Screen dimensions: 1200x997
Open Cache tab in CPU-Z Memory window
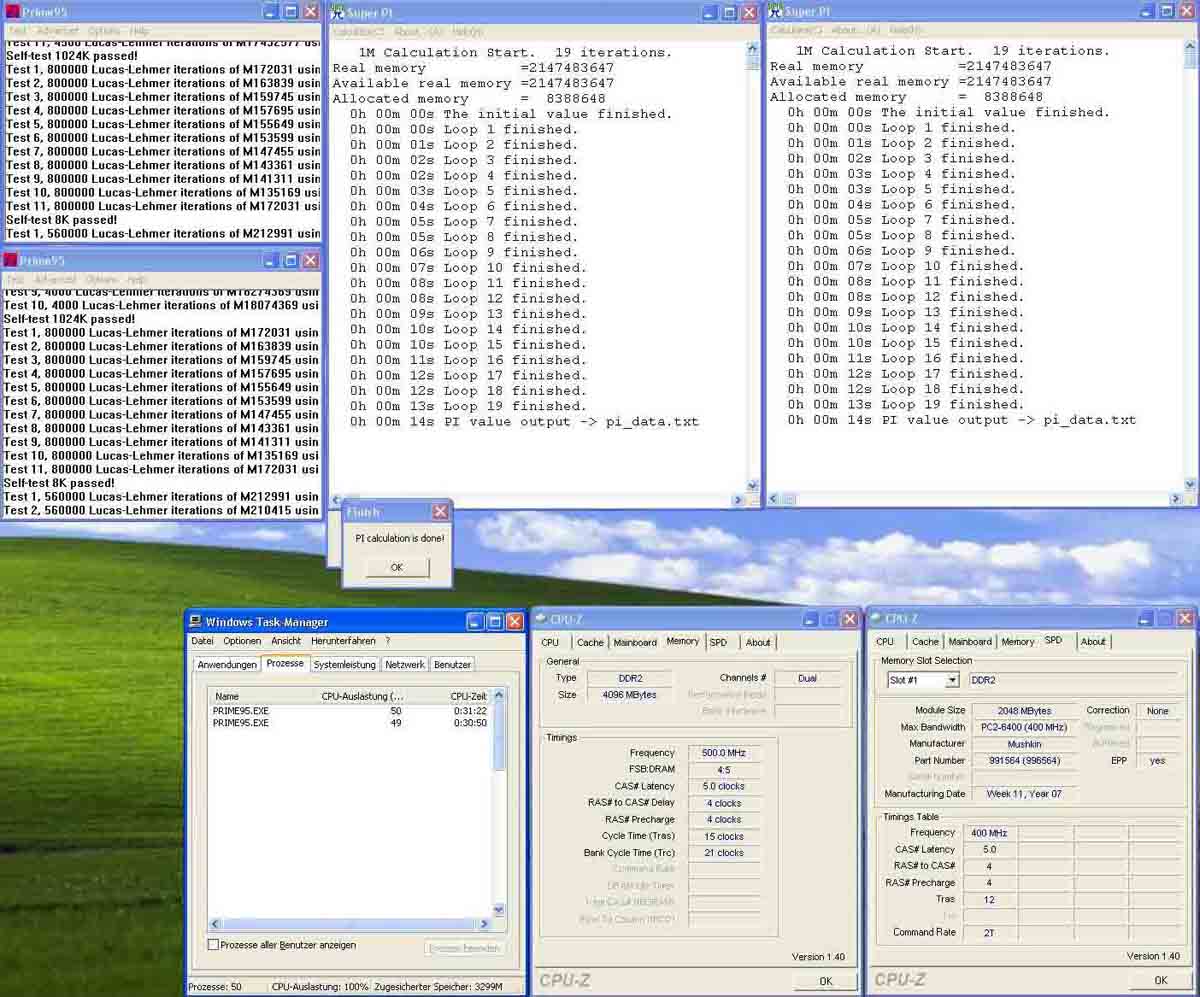(x=590, y=642)
